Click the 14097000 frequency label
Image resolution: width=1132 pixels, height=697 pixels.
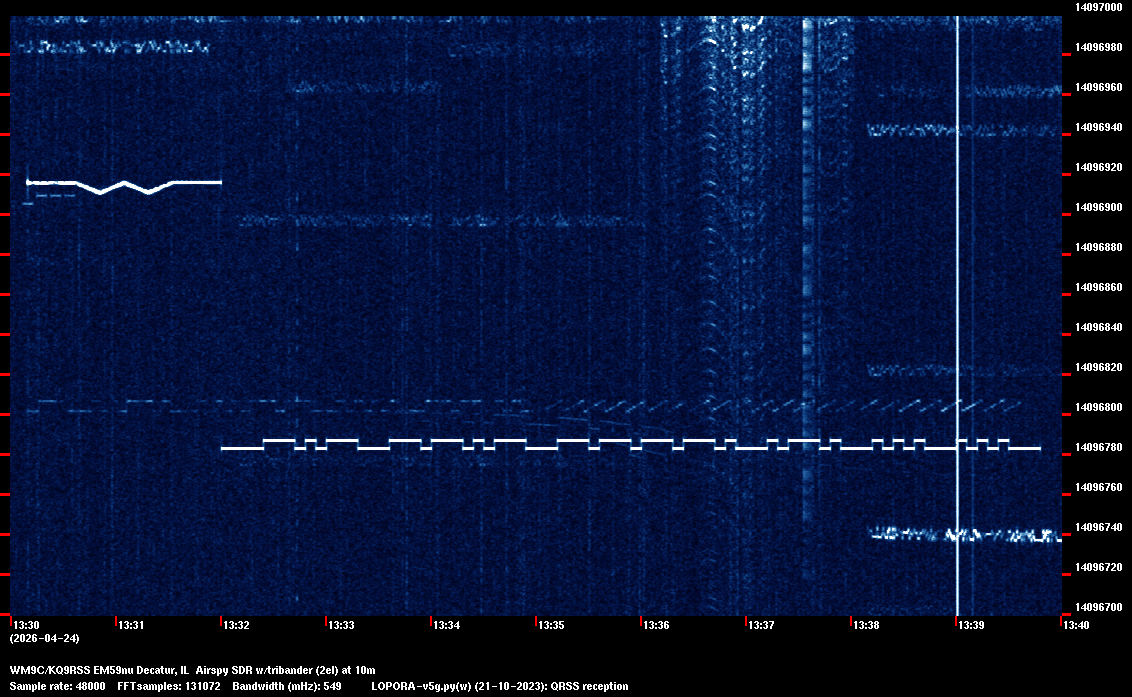(x=1097, y=7)
